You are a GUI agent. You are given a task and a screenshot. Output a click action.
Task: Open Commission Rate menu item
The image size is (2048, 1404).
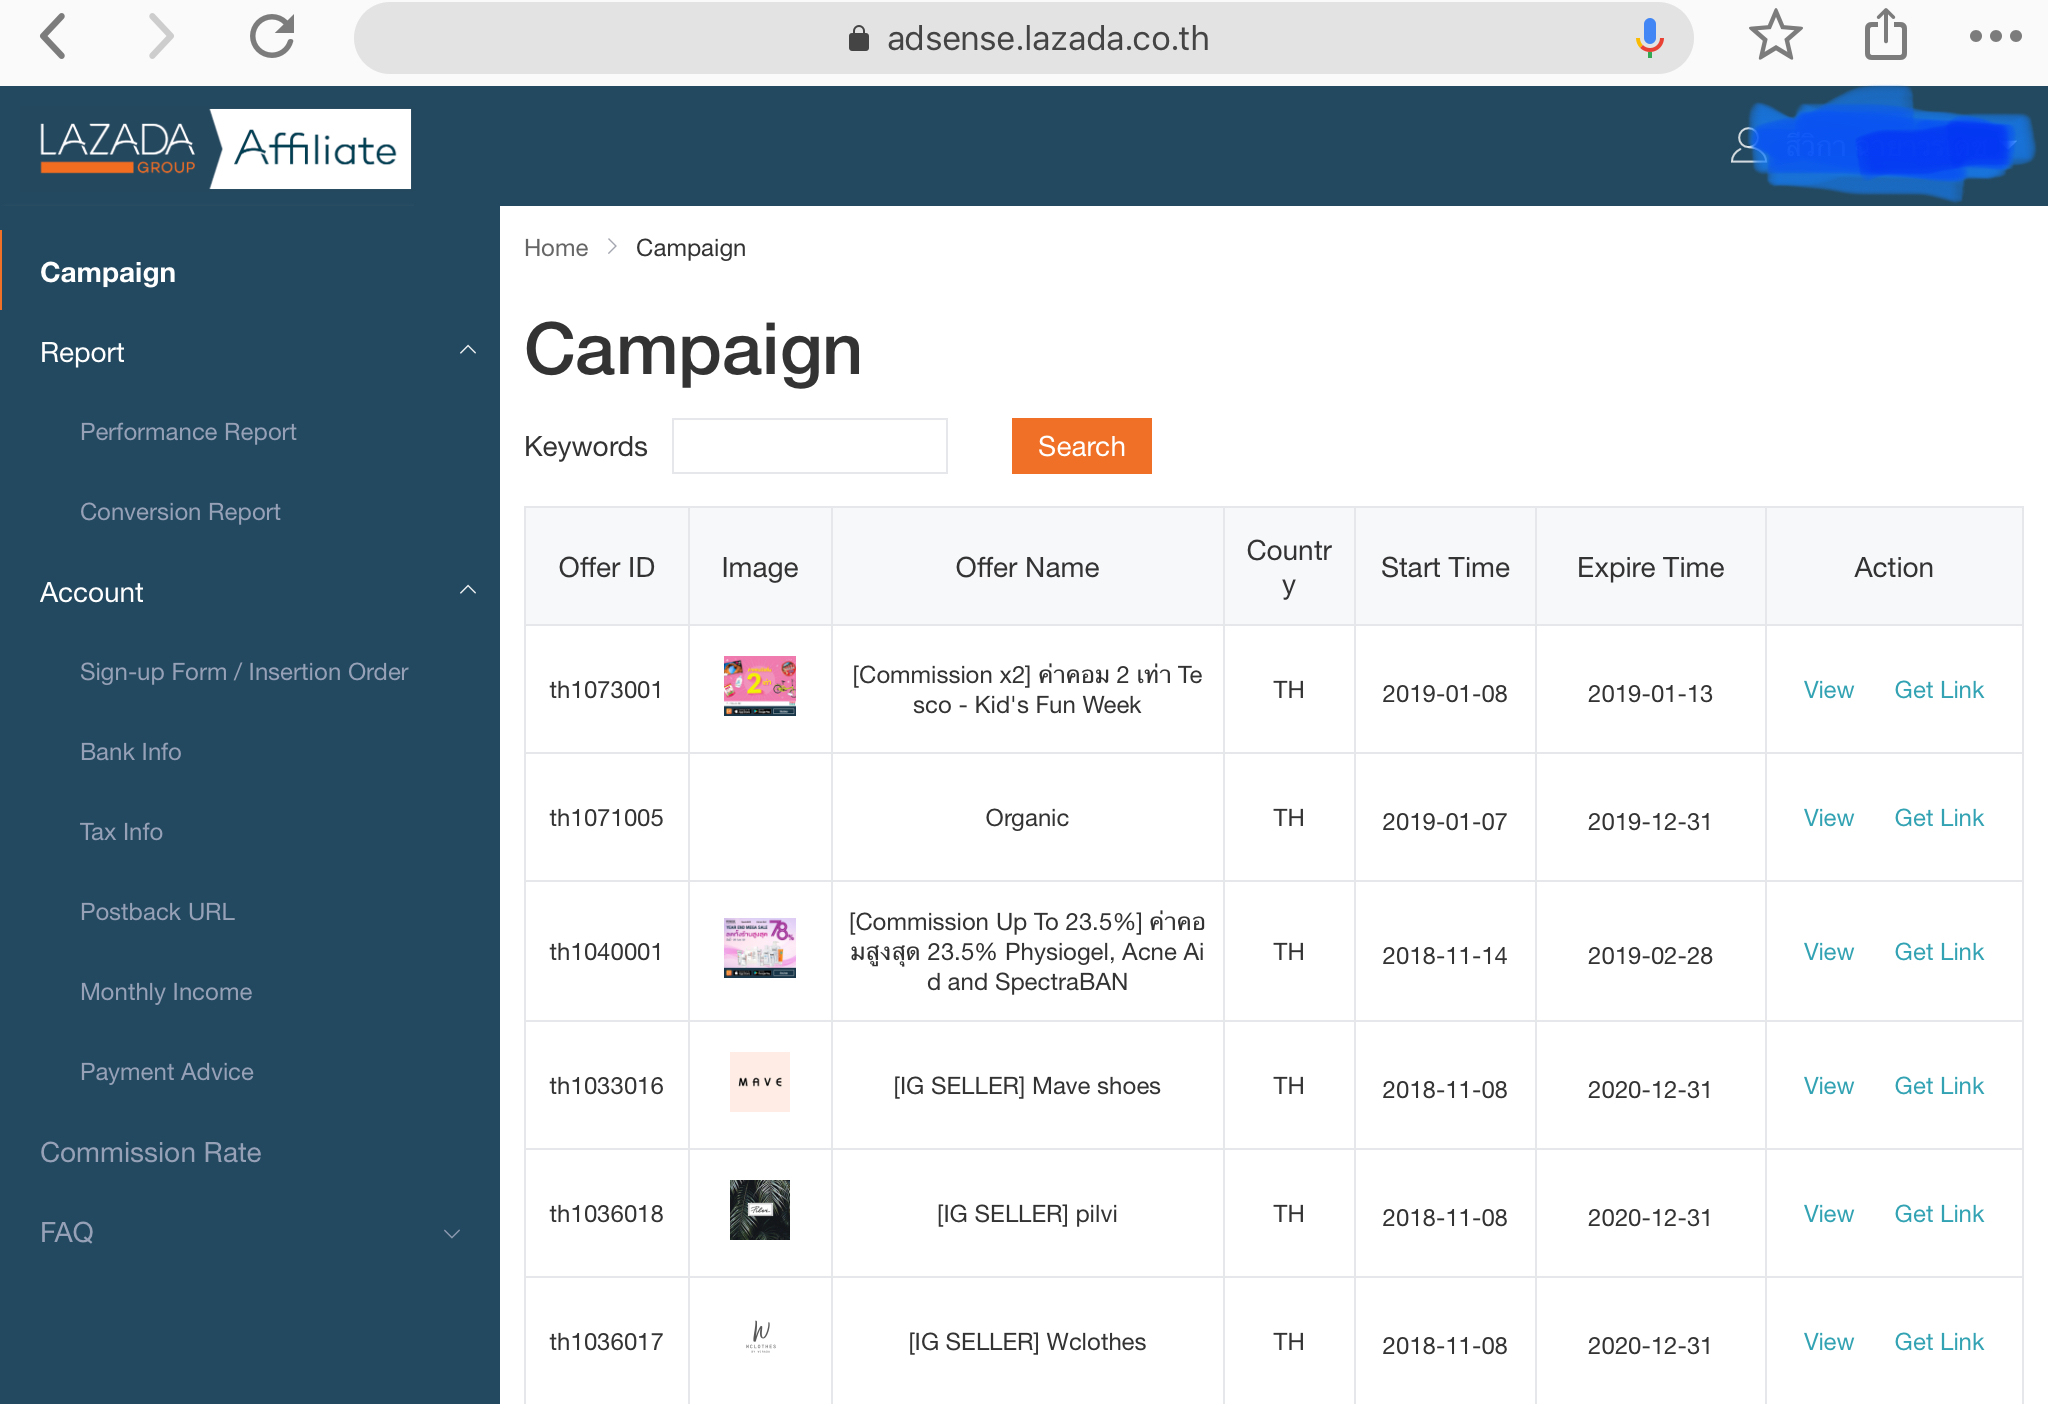(150, 1152)
